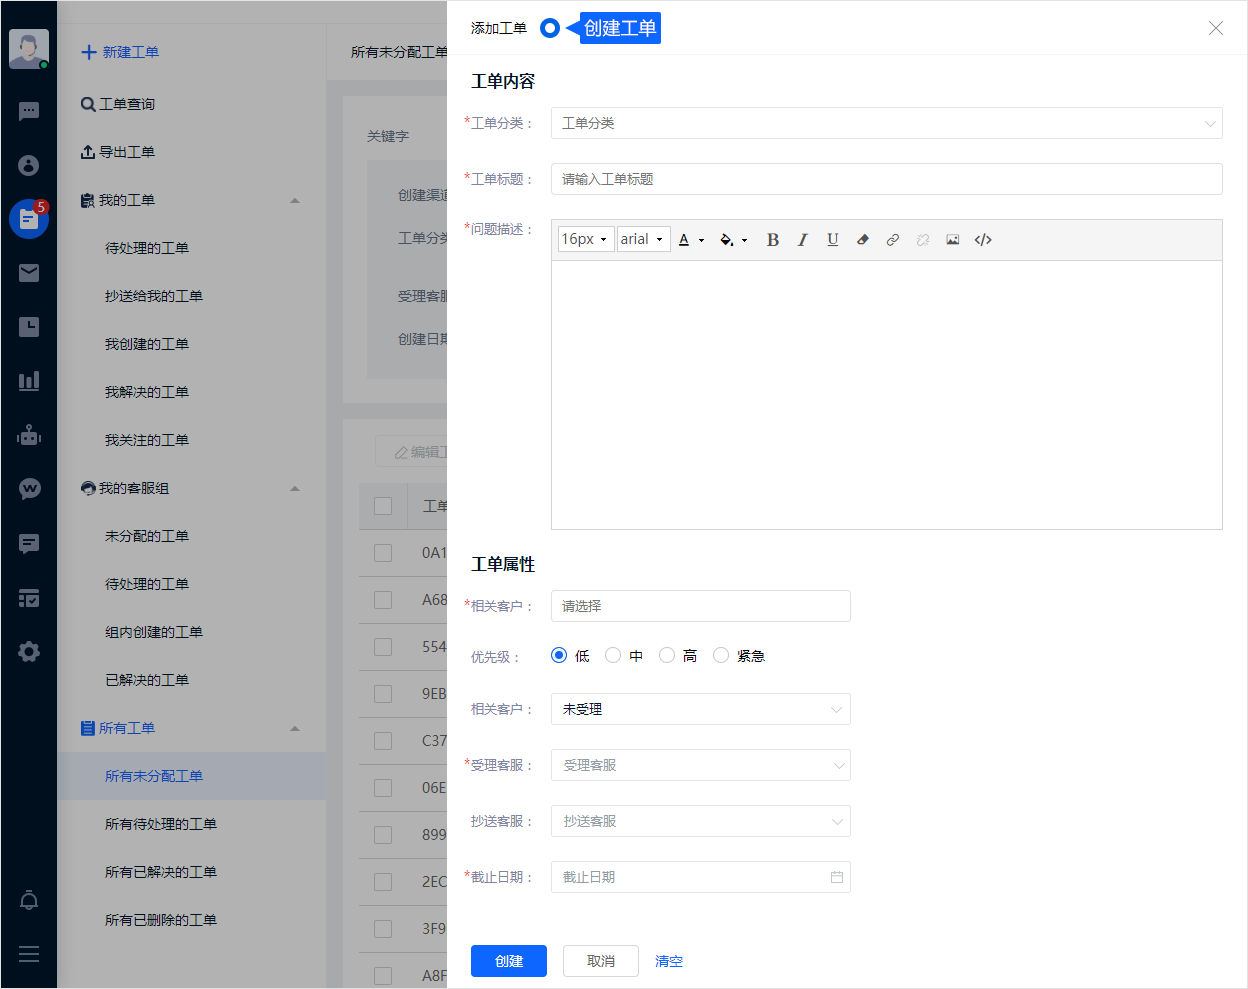Open 我创建的工单 in the sidebar
The height and width of the screenshot is (989, 1248).
(147, 344)
